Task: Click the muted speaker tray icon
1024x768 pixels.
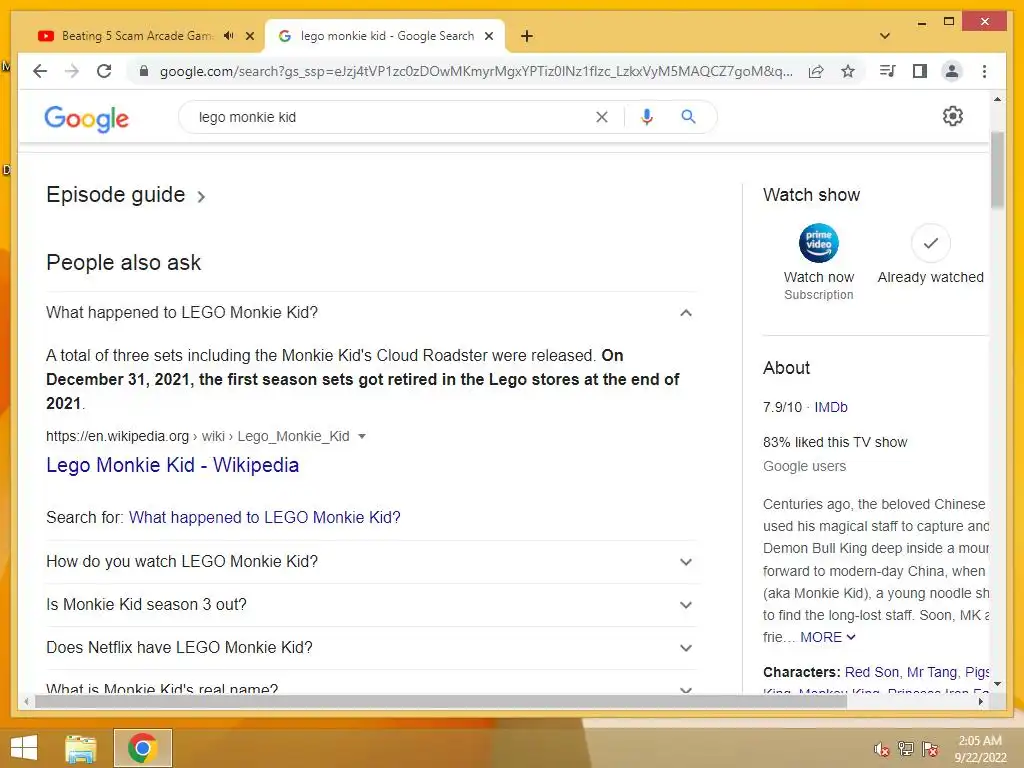Action: tap(882, 749)
